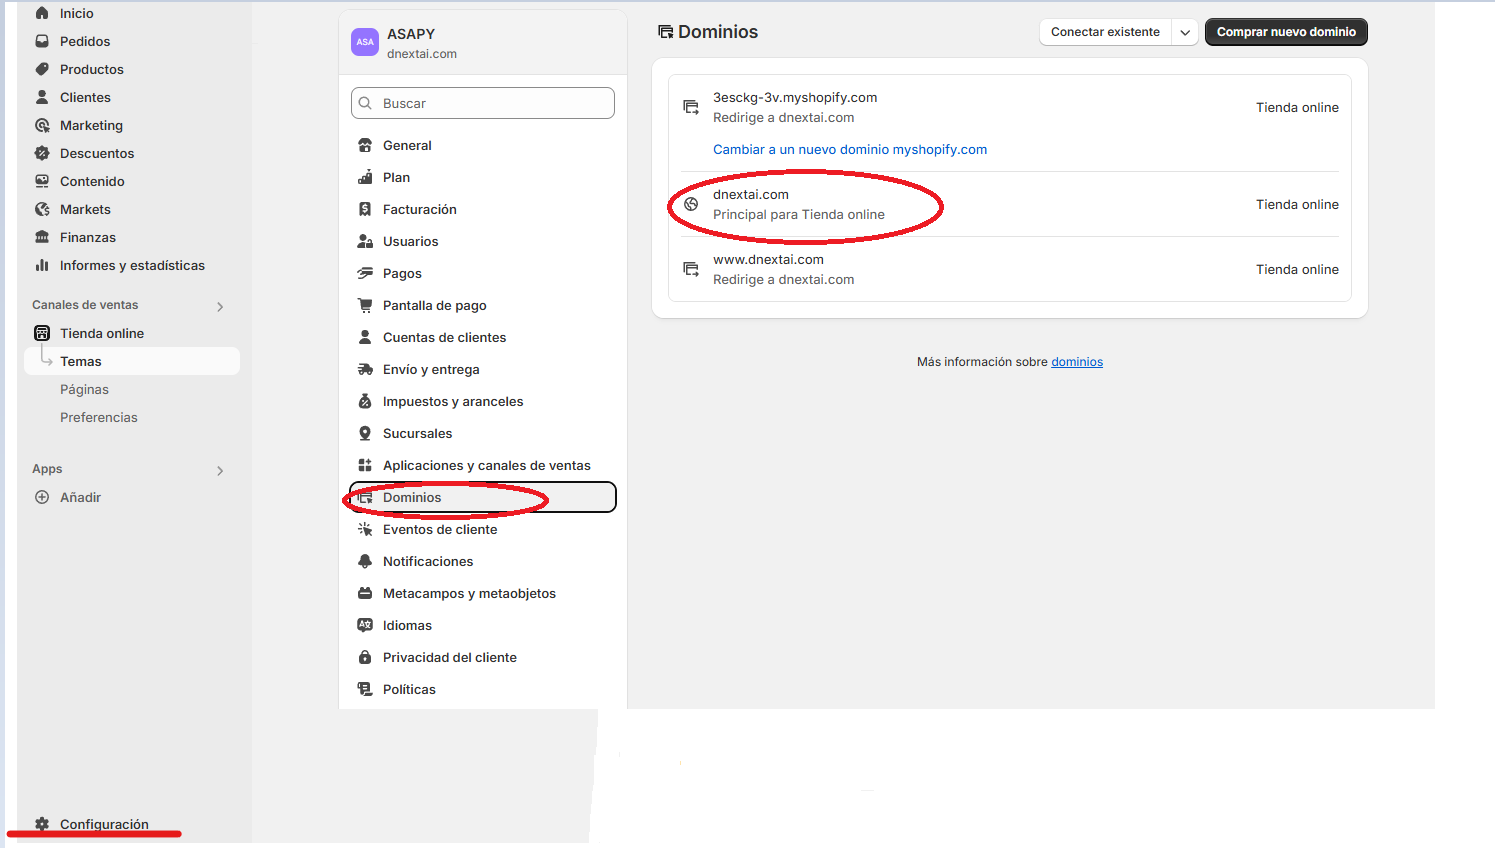
Task: Click the Añadir plus circle icon
Action: coord(42,497)
